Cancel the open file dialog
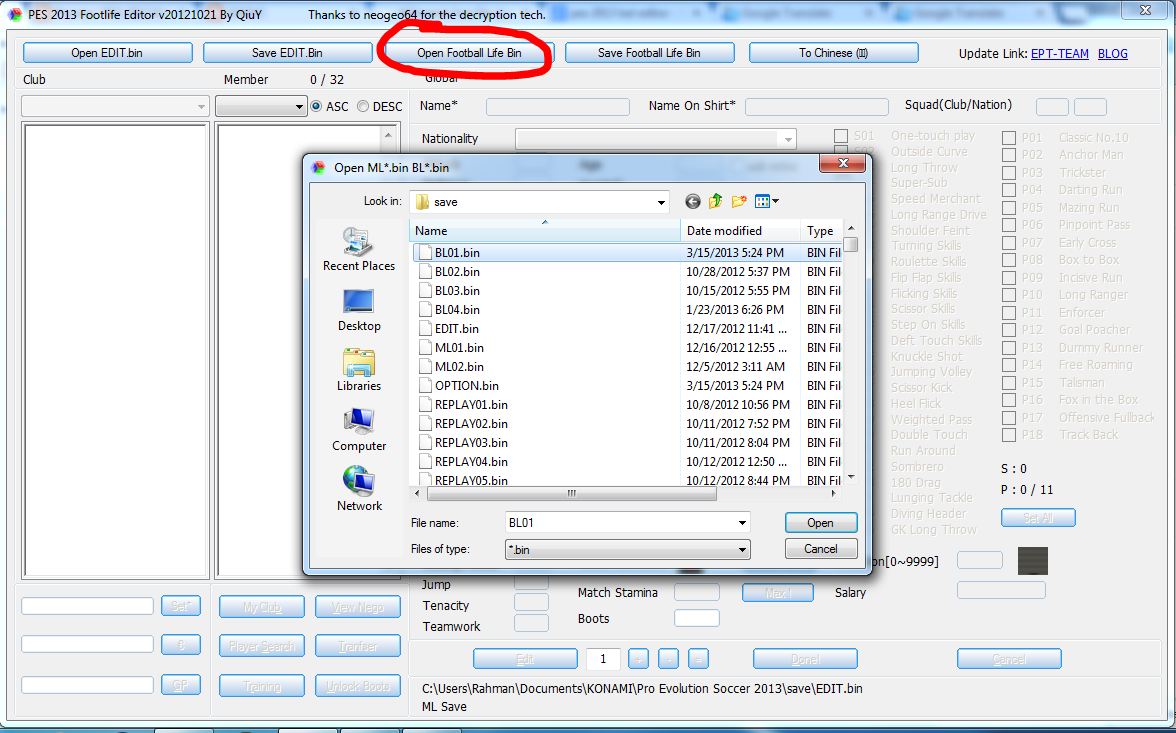Image resolution: width=1176 pixels, height=733 pixels. coord(820,549)
